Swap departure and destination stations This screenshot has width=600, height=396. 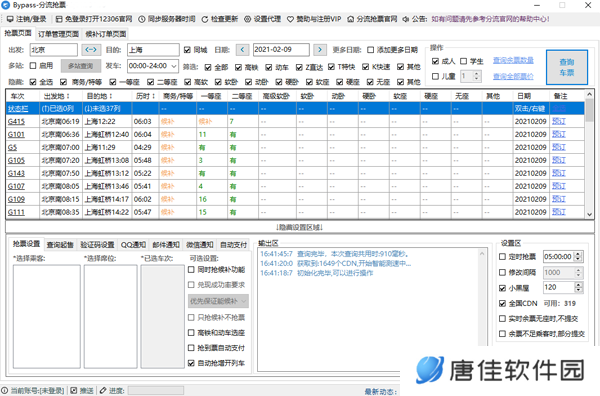click(91, 50)
